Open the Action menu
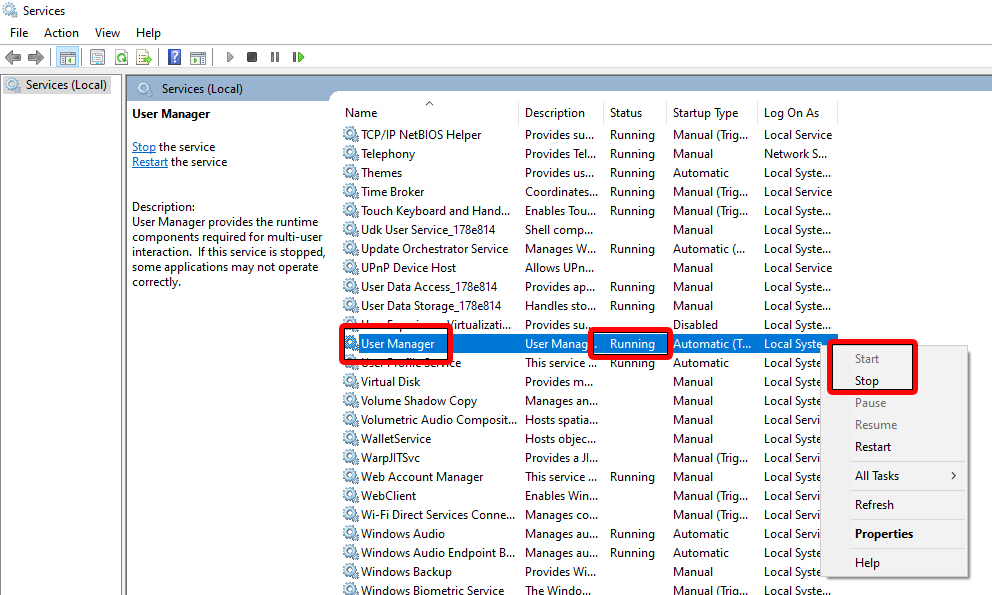This screenshot has width=992, height=595. (61, 32)
